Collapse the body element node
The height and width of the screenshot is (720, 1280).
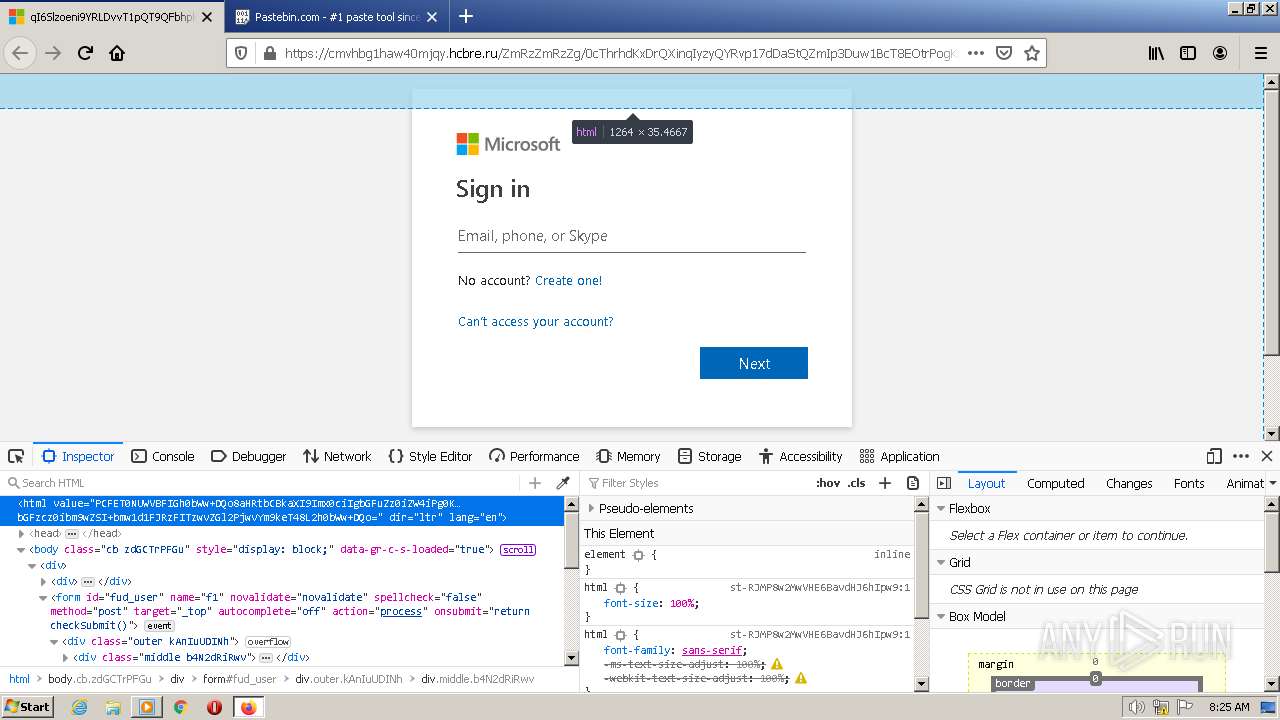(x=21, y=550)
